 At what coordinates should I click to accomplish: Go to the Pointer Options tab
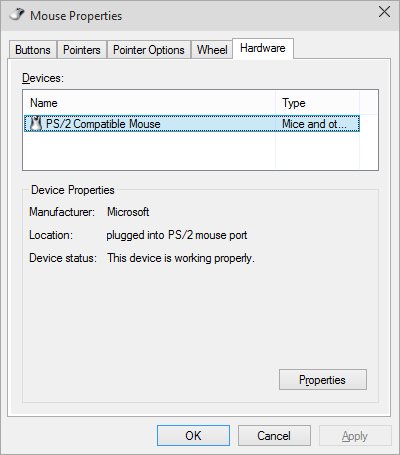coord(149,50)
